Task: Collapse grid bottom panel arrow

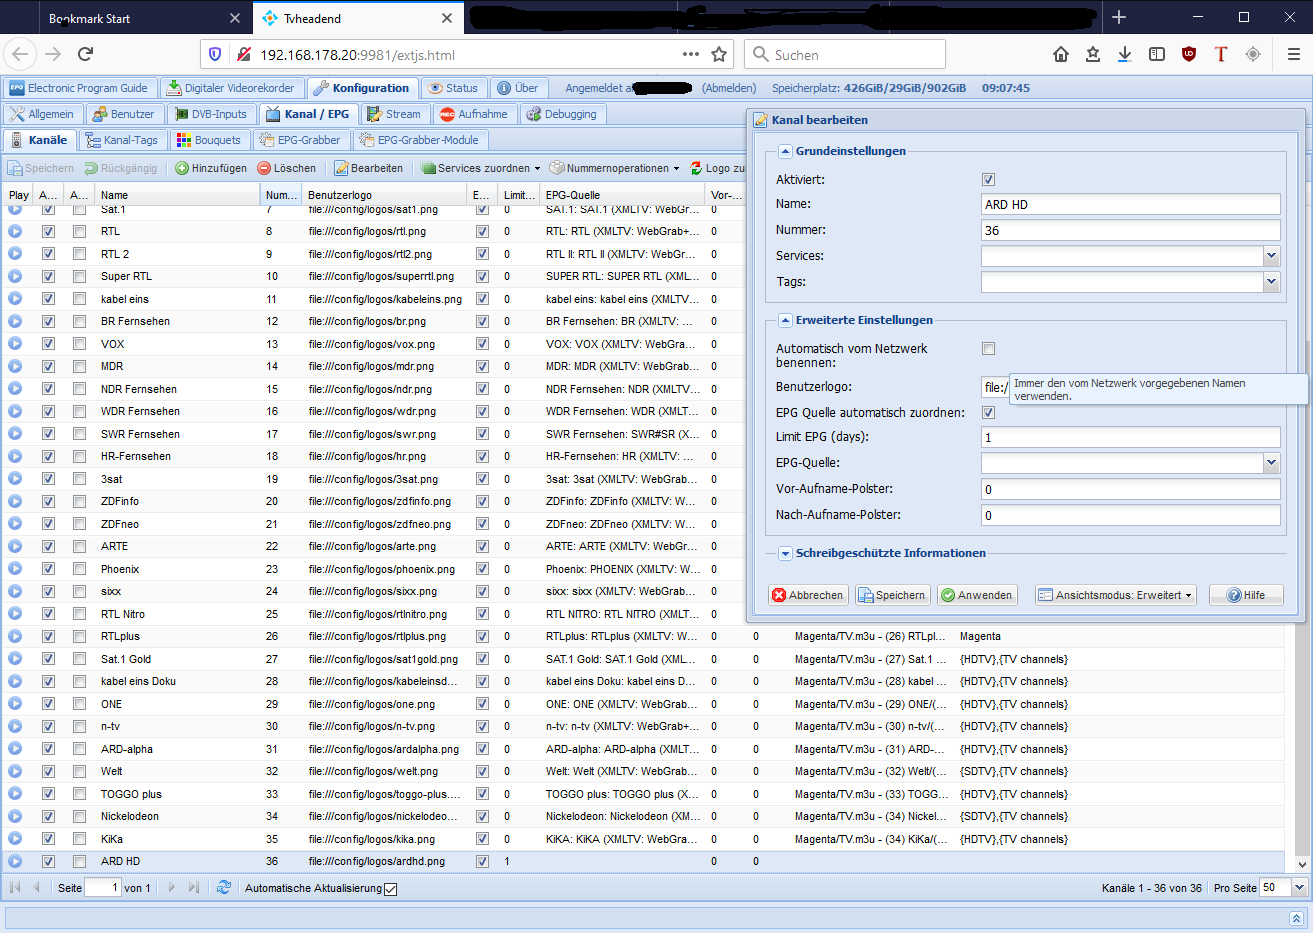Action: [x=1296, y=918]
